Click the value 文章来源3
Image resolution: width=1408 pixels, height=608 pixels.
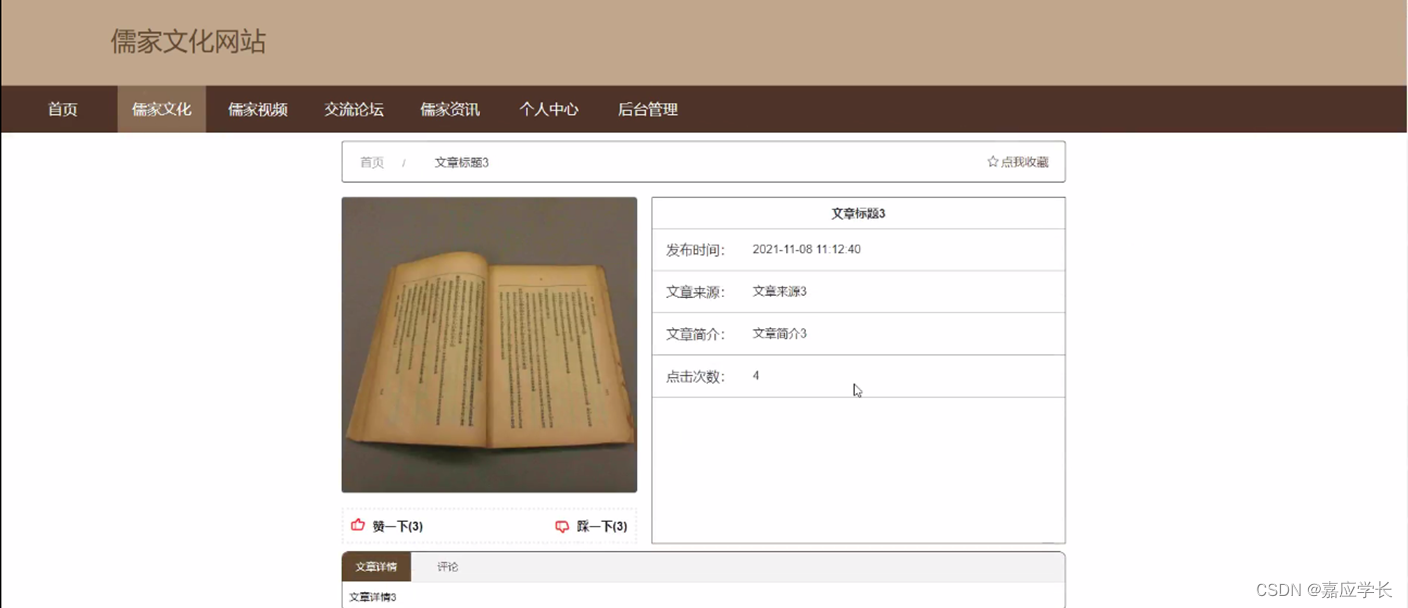click(780, 291)
